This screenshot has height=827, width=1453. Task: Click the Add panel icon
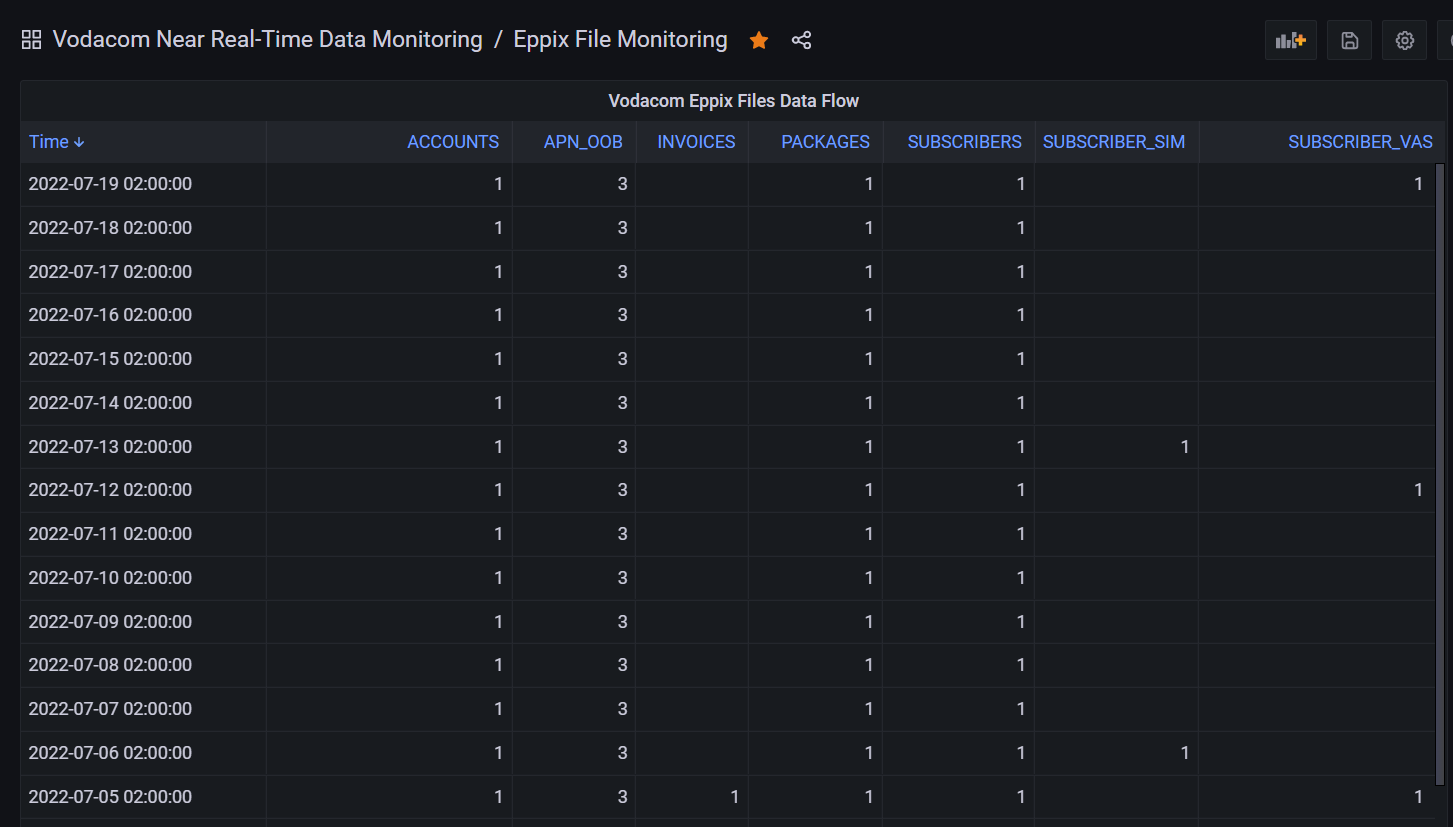[x=1291, y=40]
